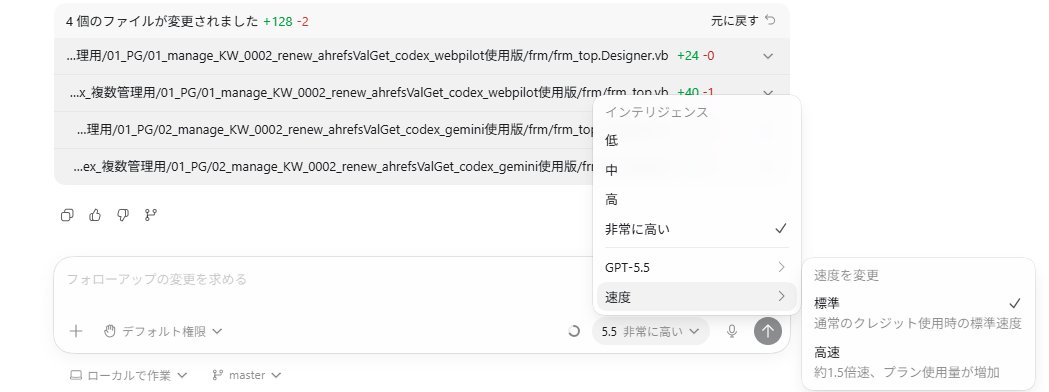Screen dimensions: 1049x392
Task: Click the loading spinner icon in composer
Action: click(x=573, y=331)
